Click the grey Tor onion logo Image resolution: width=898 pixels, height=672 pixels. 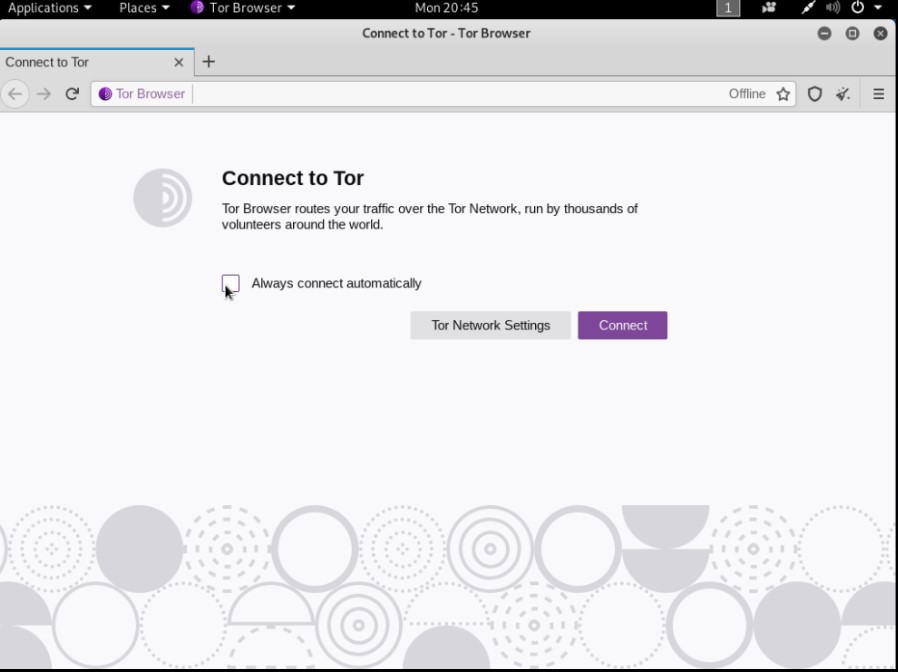[163, 198]
